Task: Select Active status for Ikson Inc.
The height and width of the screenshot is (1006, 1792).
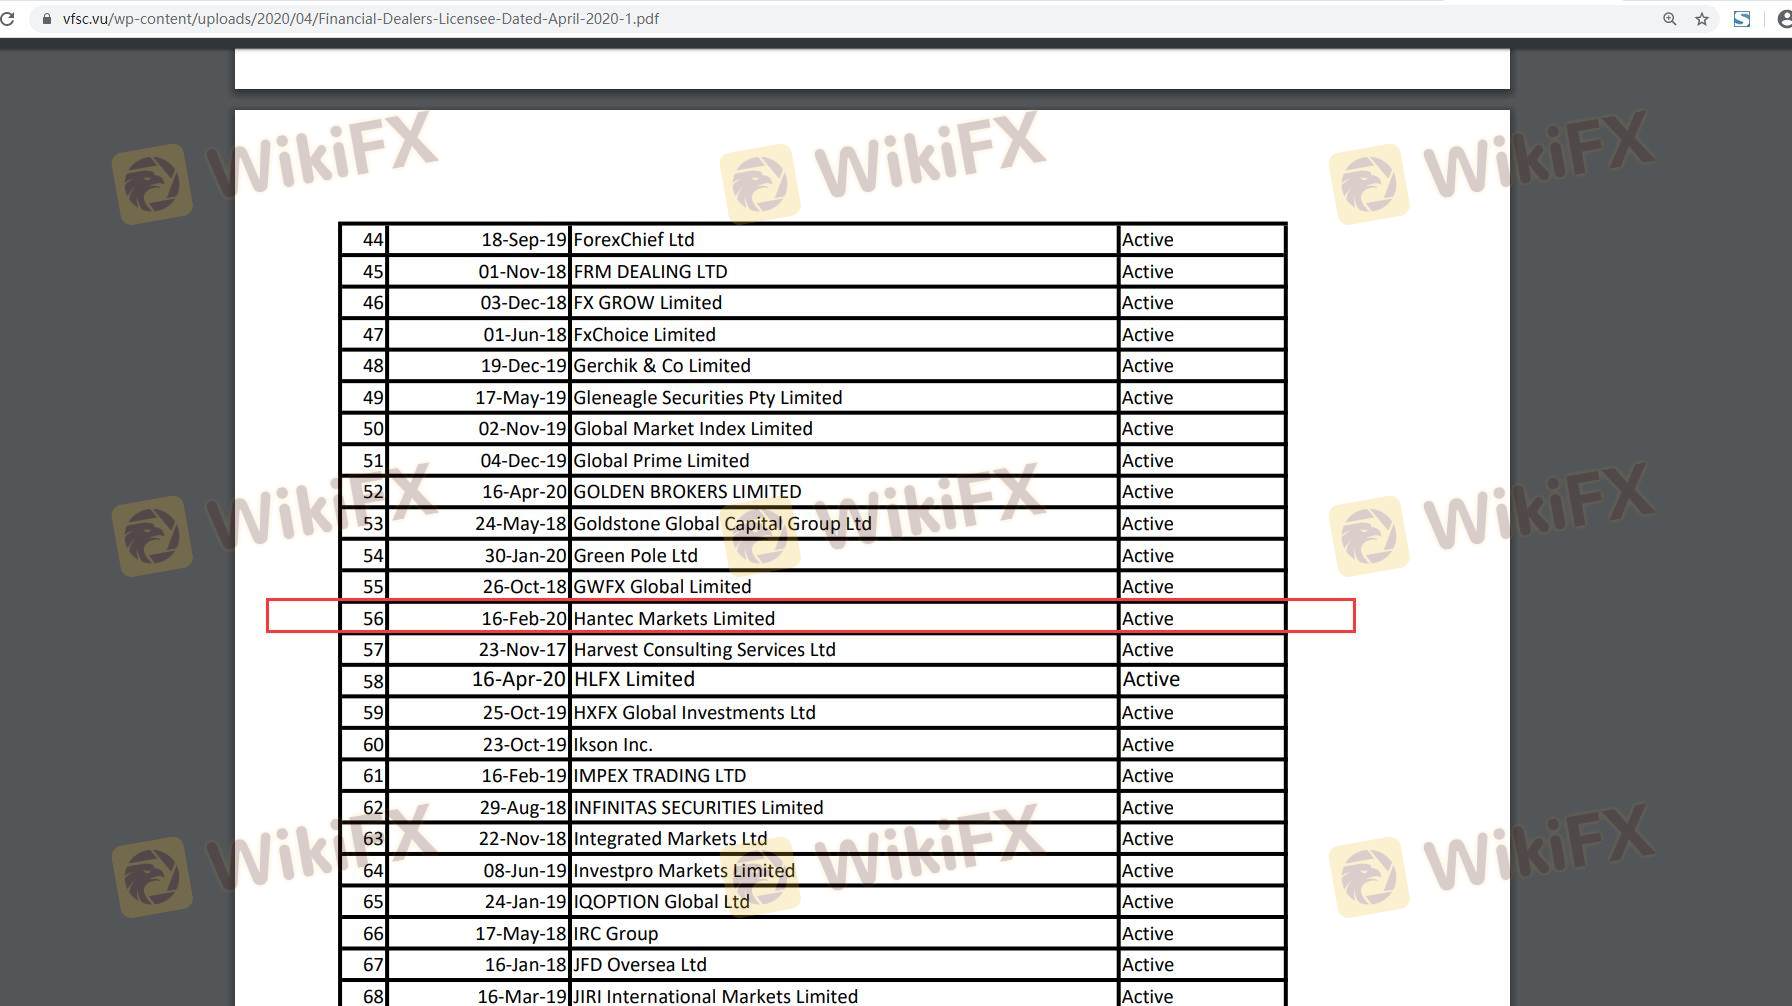Action: tap(1147, 745)
